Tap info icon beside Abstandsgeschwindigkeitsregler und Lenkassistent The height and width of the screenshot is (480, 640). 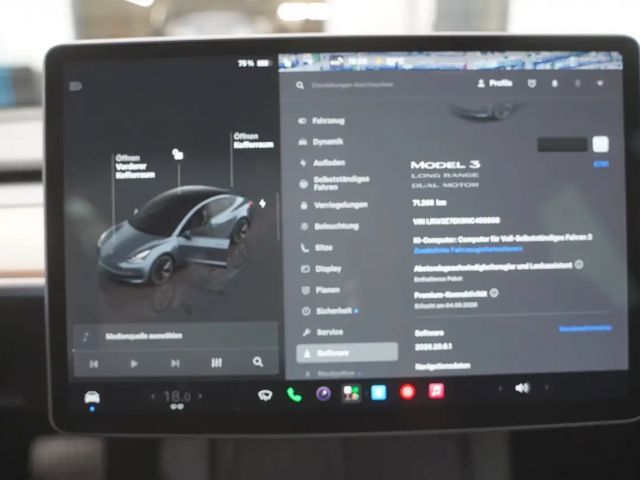[578, 264]
